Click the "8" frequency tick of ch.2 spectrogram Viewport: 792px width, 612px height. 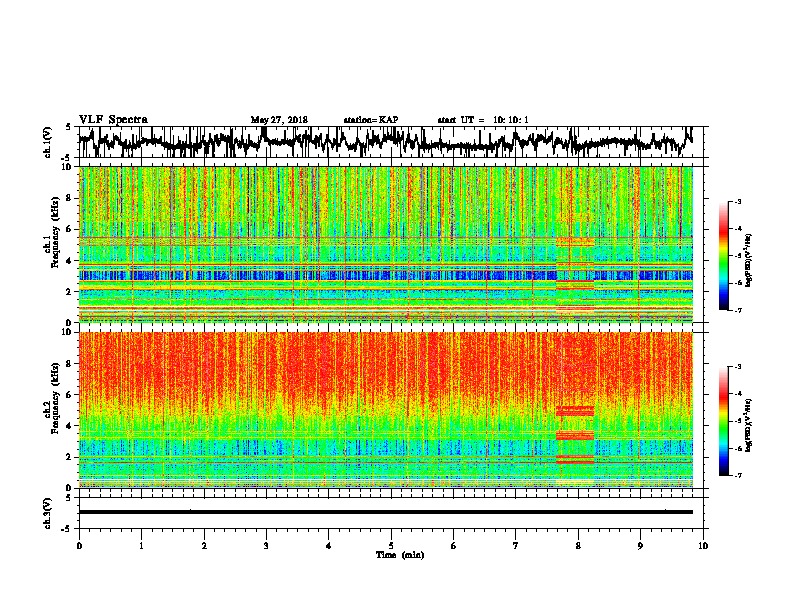pos(70,364)
